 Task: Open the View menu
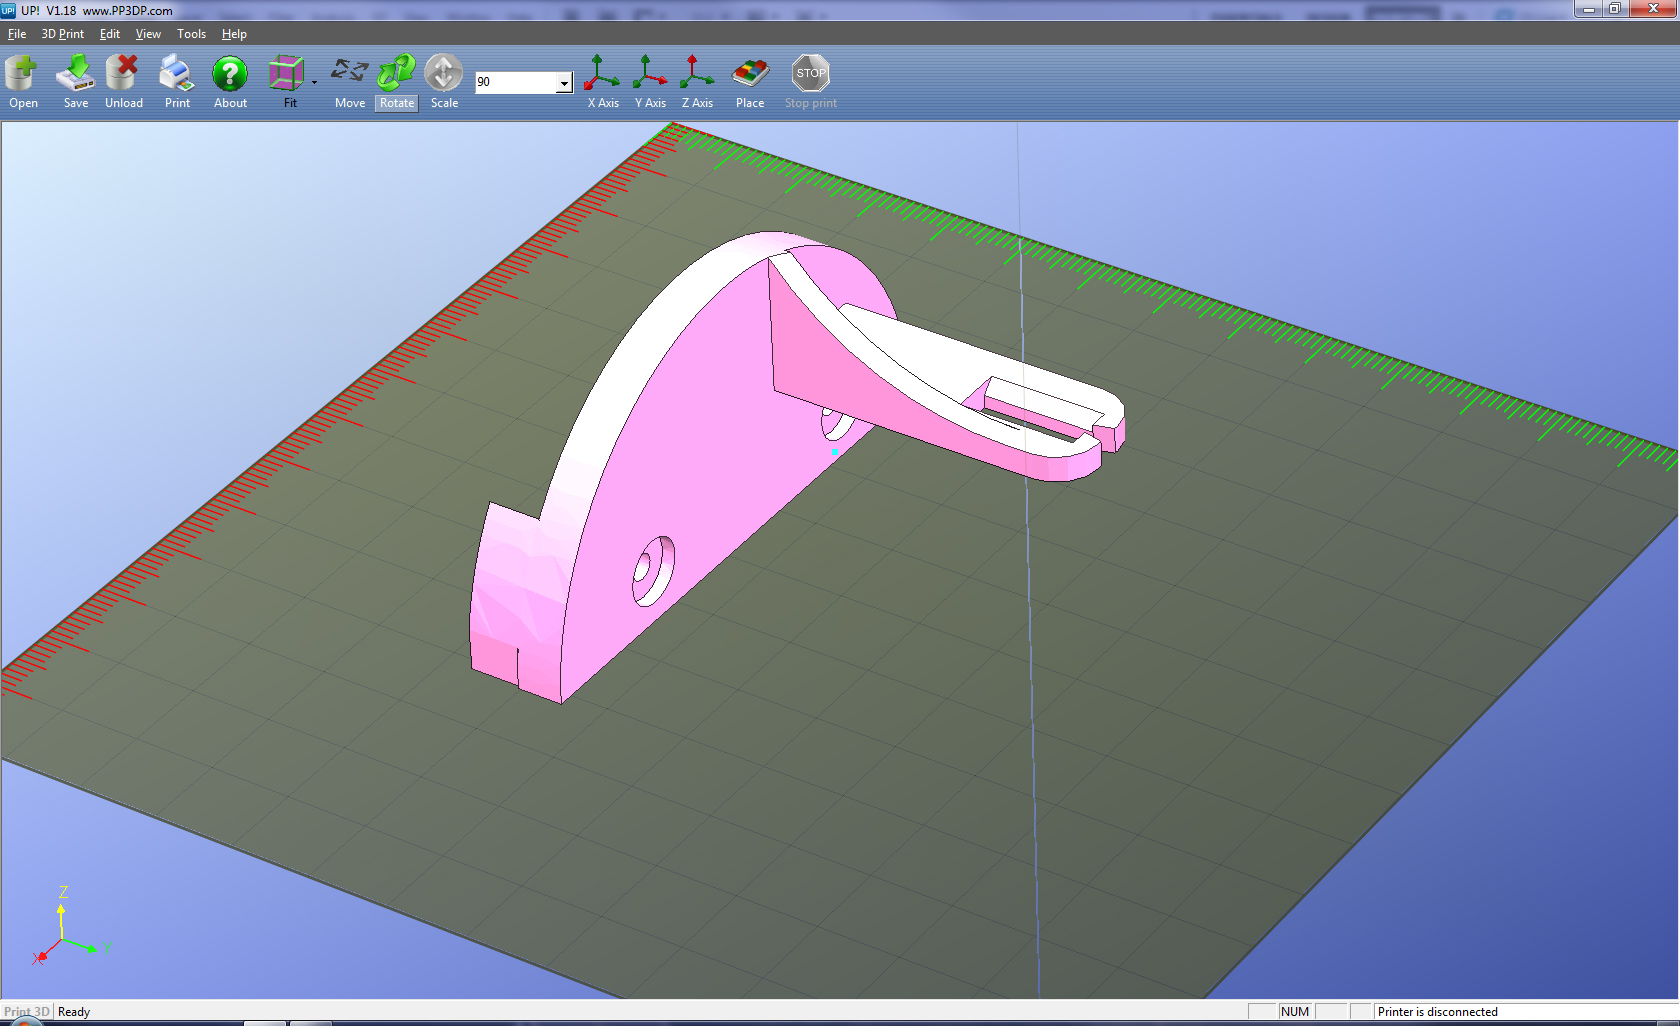pos(148,34)
